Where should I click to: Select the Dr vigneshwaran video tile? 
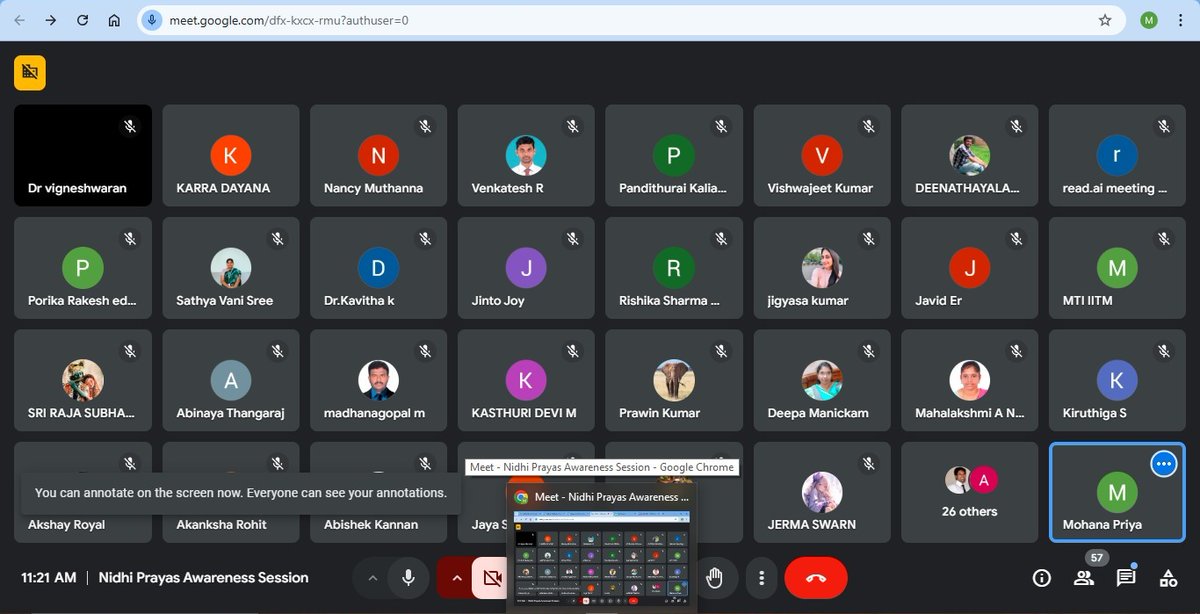click(83, 155)
